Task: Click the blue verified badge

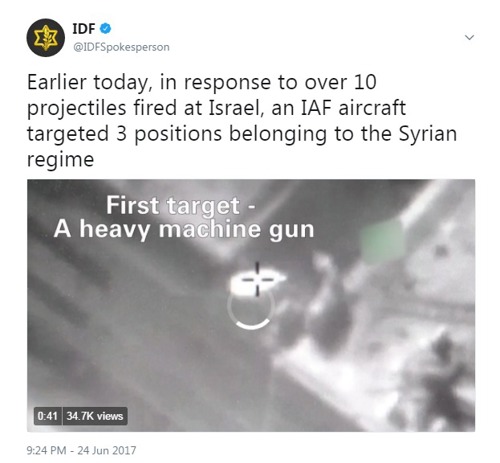Action: [106, 29]
